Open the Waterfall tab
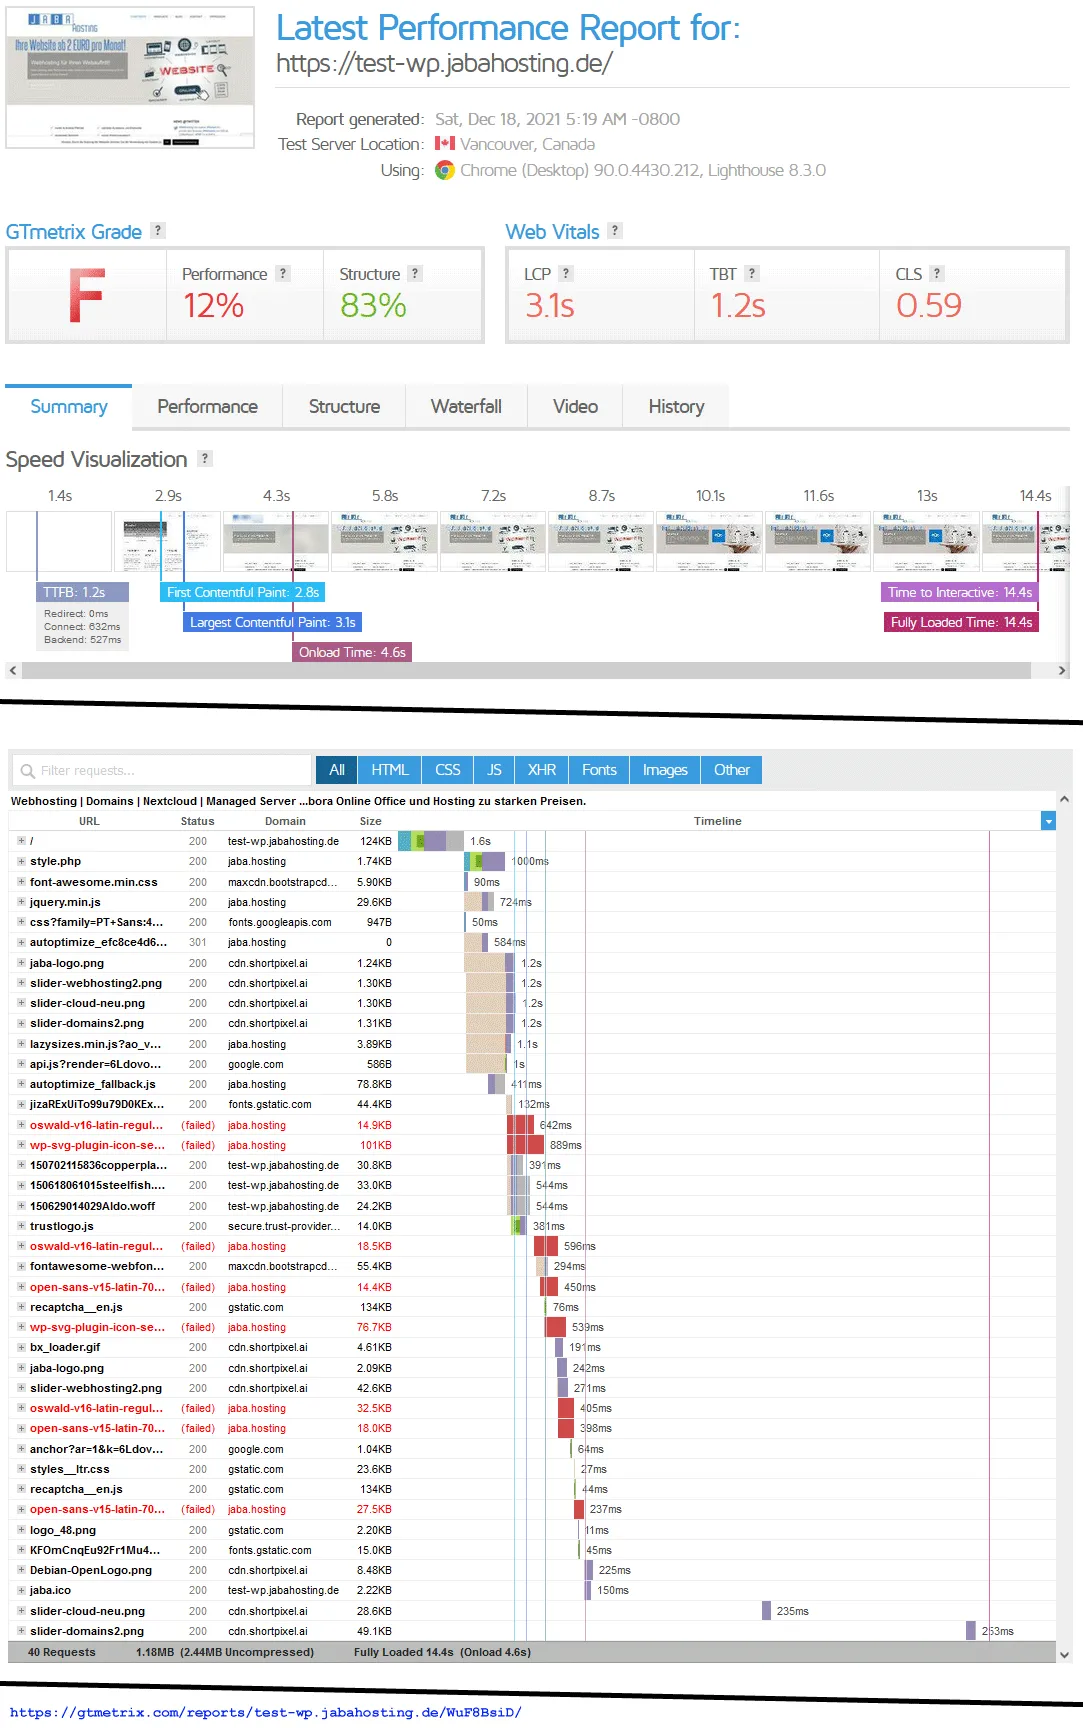The height and width of the screenshot is (1728, 1083). coord(466,407)
